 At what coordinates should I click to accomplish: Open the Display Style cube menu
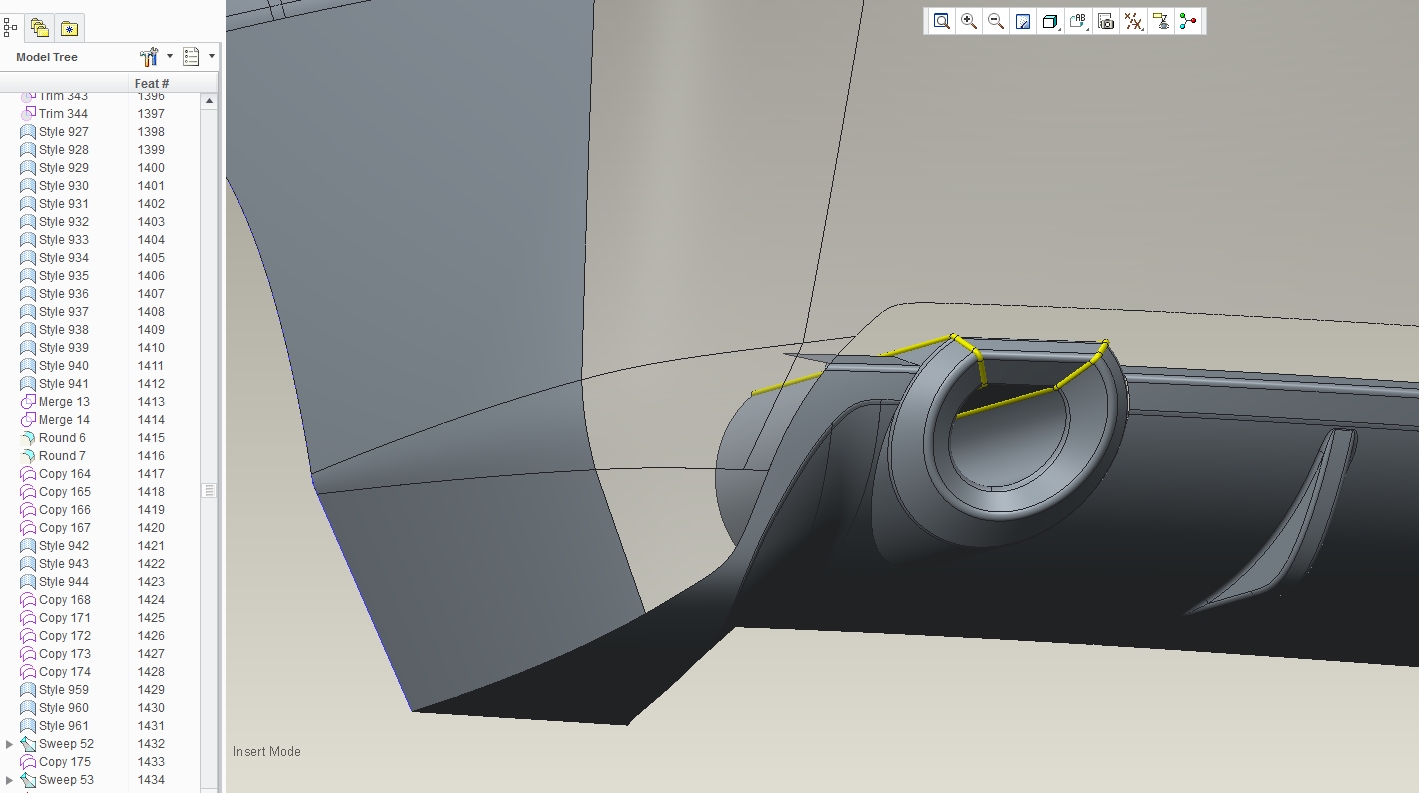(x=1051, y=21)
